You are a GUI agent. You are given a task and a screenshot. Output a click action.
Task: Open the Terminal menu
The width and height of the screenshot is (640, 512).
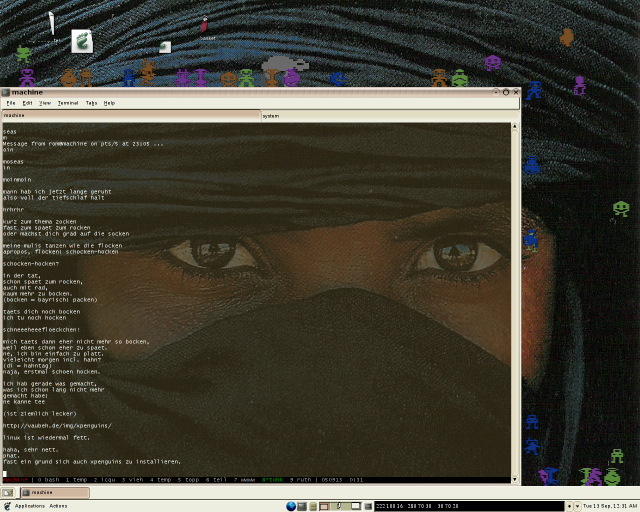point(68,103)
